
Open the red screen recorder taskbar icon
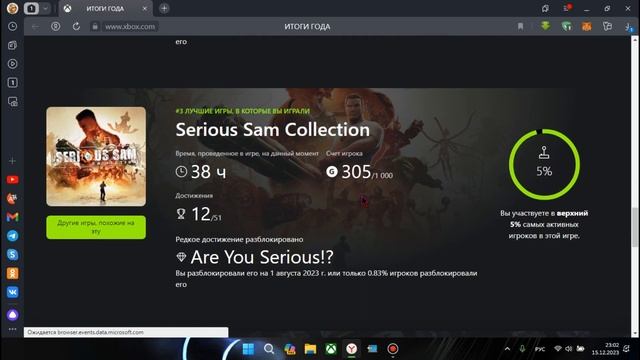pos(393,349)
